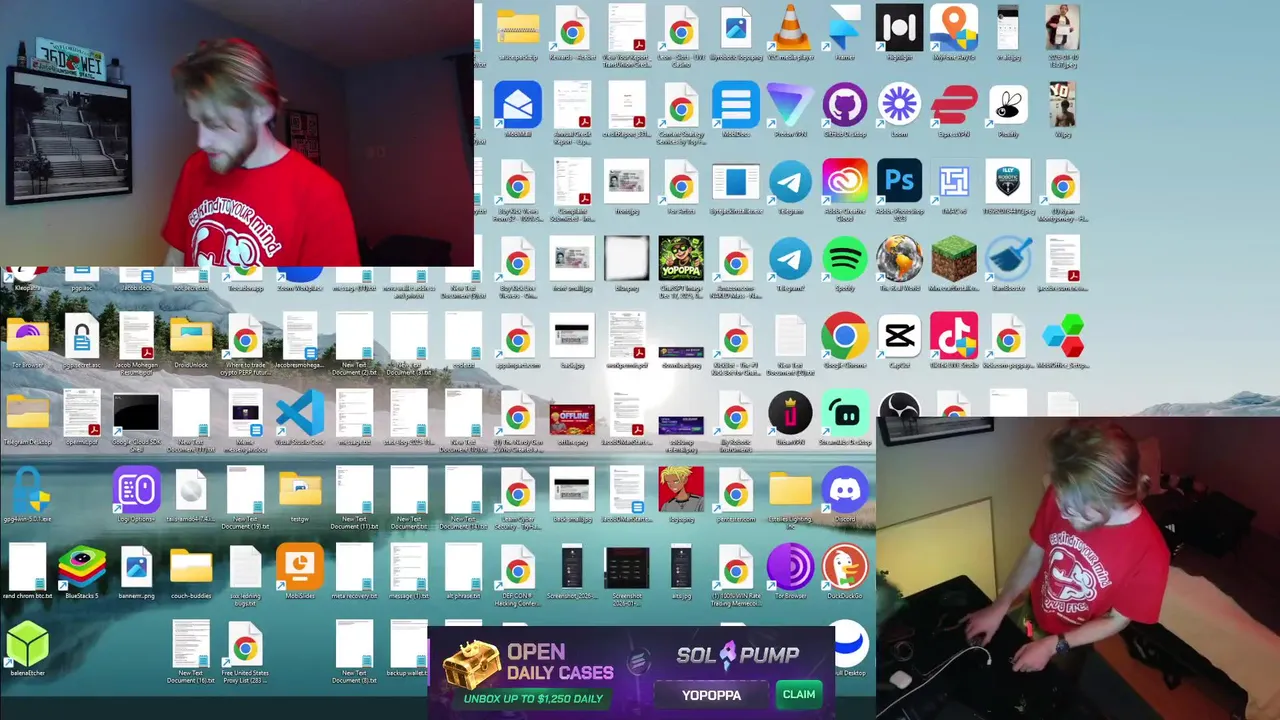Open the Fluidify bee icon shortcut
1280x720 pixels.
[x=1008, y=105]
